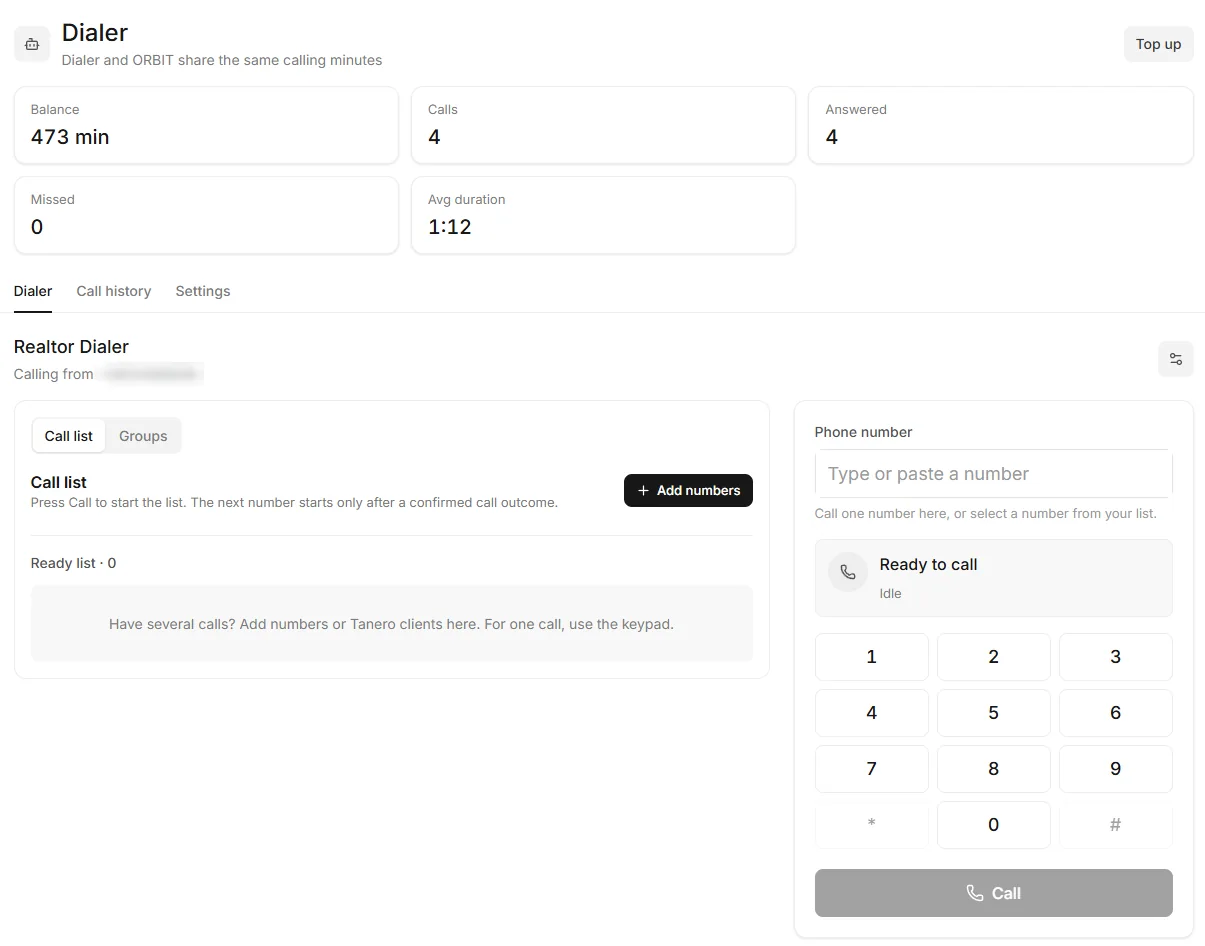
Task: Tap keypad digit 8
Action: pos(994,769)
